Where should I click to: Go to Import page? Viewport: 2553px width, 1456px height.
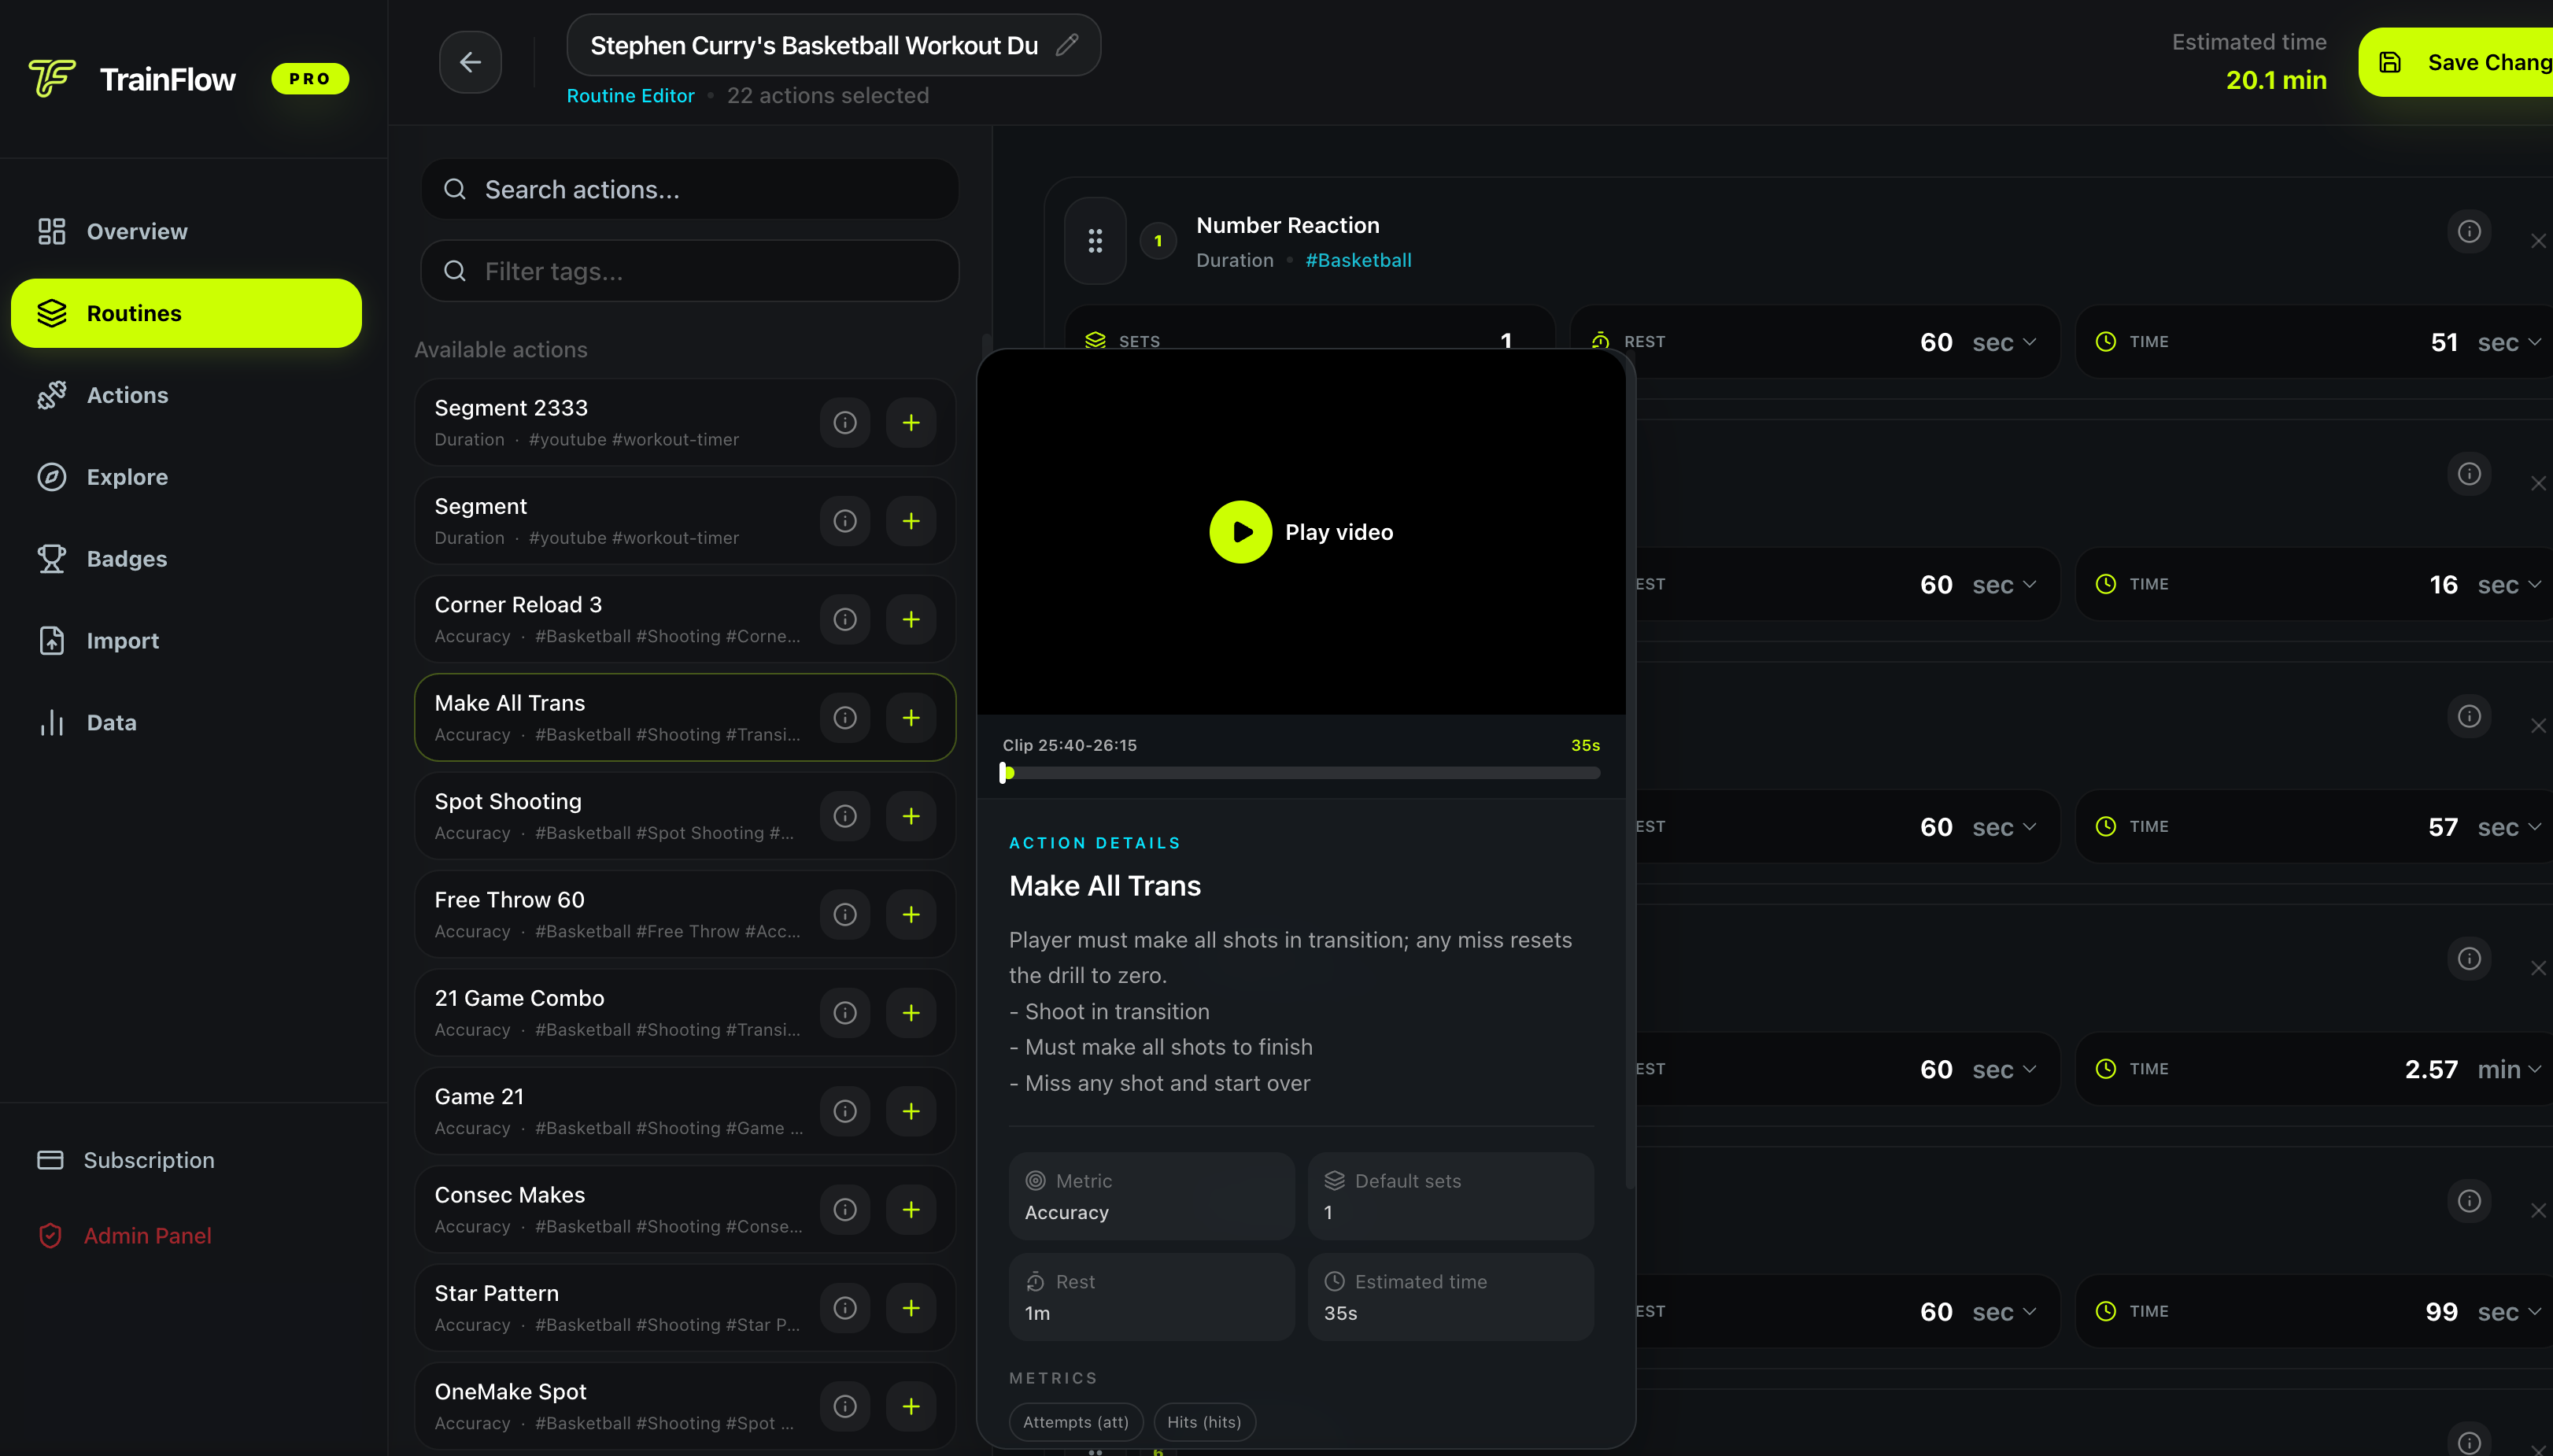[186, 641]
